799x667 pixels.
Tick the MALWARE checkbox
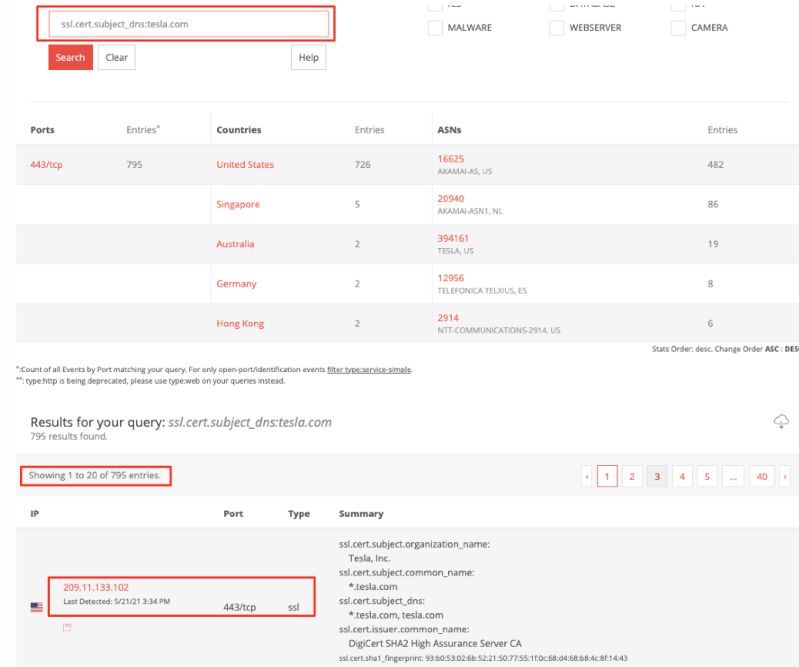[435, 28]
